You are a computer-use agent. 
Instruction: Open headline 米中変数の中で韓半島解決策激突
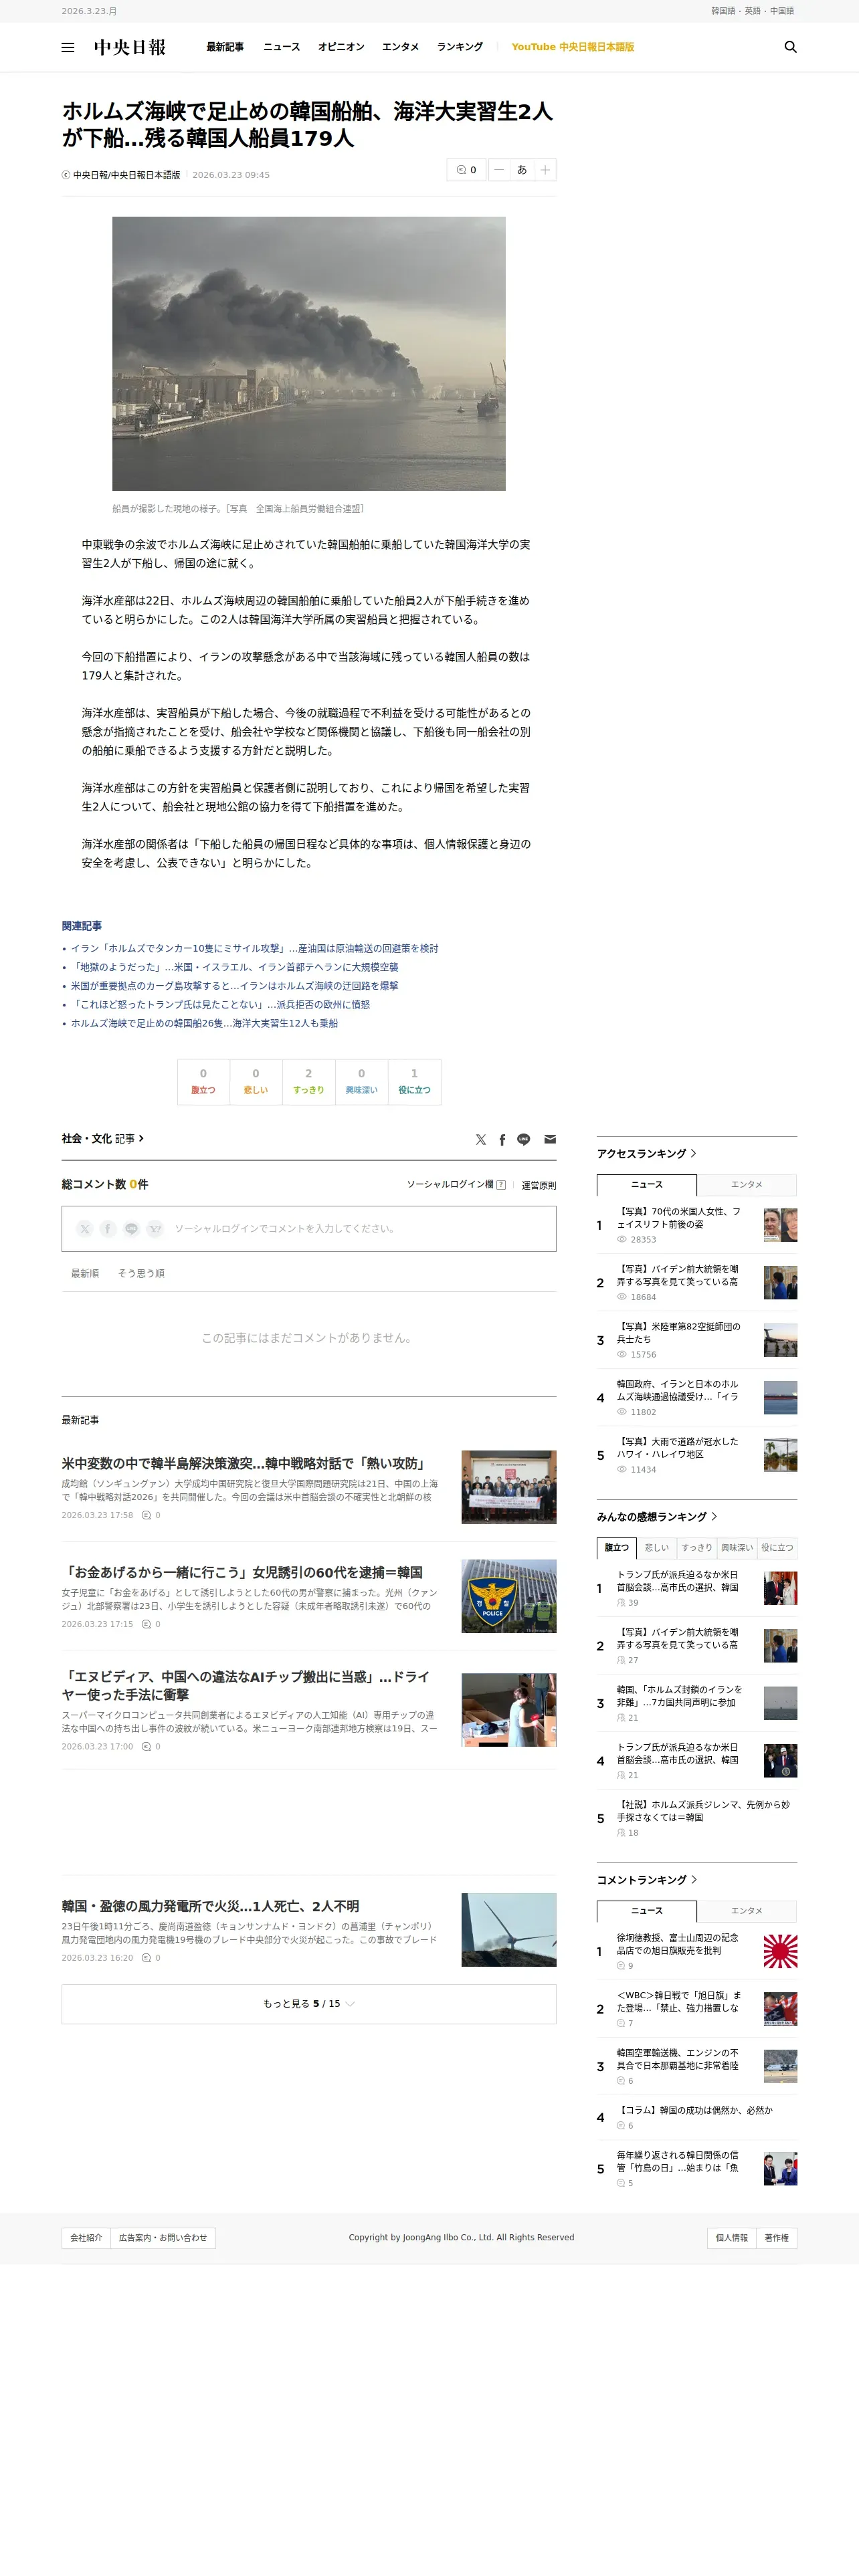pyautogui.click(x=244, y=1464)
